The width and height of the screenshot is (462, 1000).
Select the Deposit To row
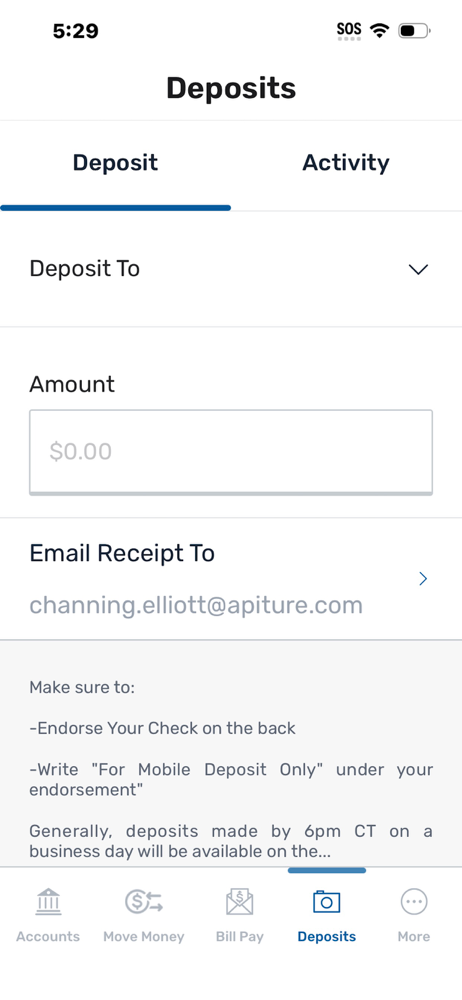[231, 269]
